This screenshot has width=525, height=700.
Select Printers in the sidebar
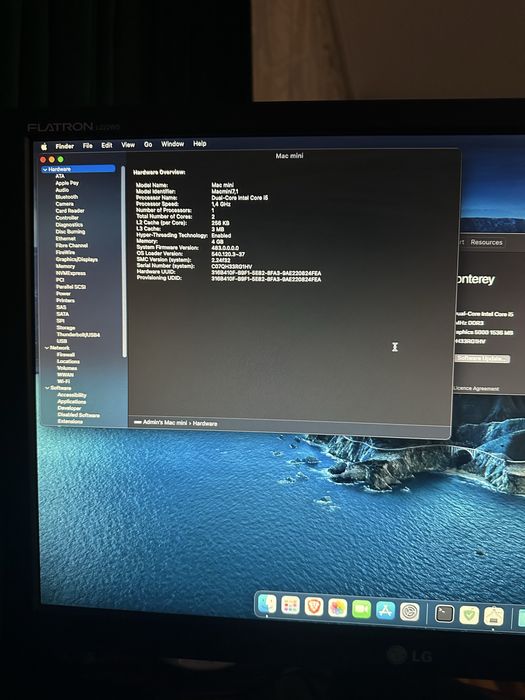click(x=65, y=300)
